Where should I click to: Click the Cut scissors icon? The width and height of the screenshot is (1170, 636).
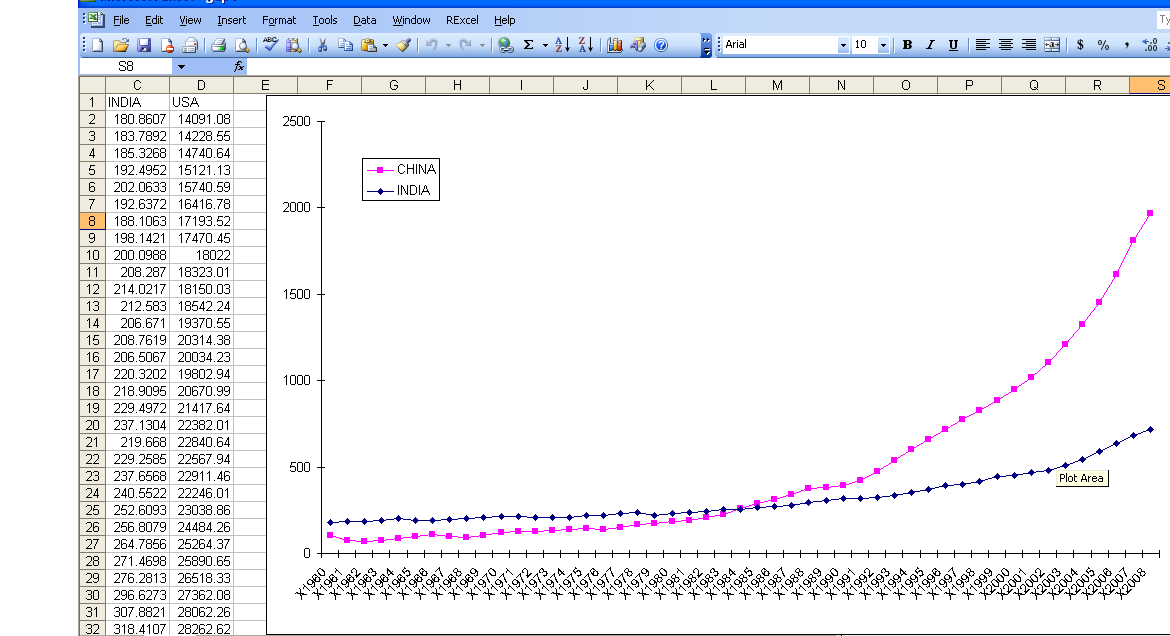[323, 45]
